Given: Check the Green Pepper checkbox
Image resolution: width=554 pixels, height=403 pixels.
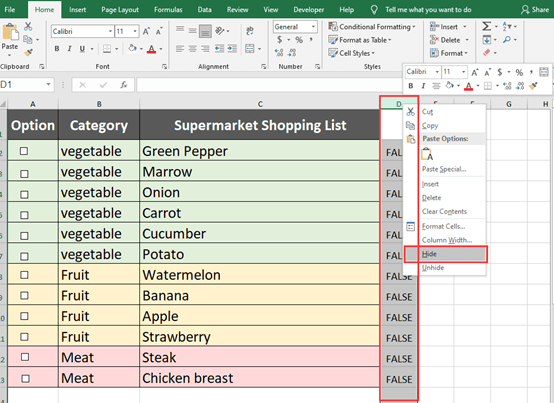Looking at the screenshot, I should click(x=24, y=151).
